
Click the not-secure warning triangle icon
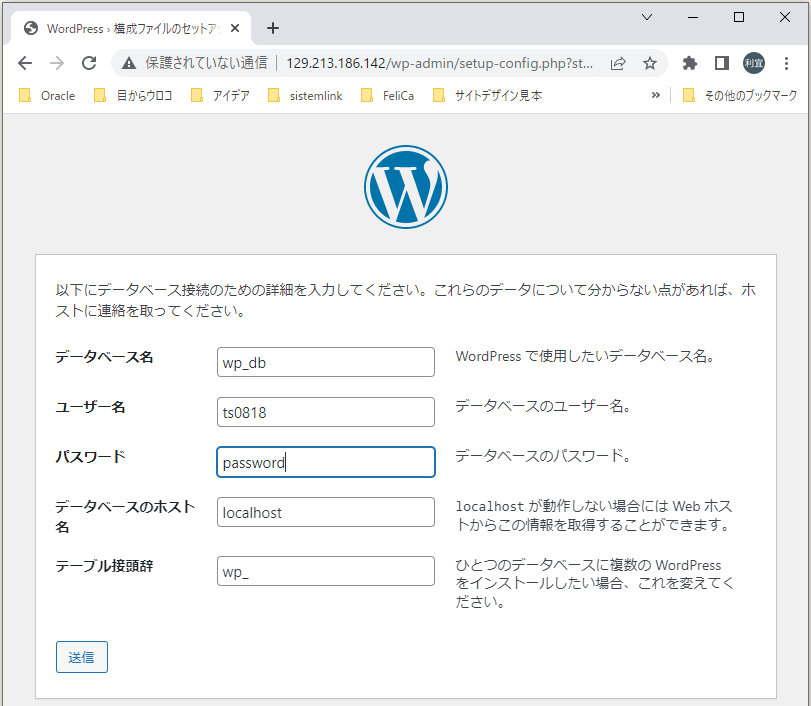[129, 64]
